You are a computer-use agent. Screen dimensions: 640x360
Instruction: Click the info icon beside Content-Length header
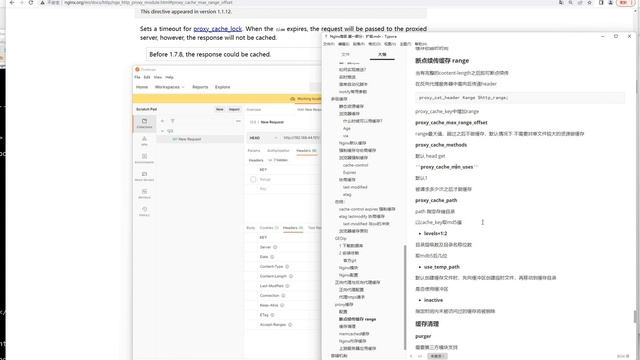coord(291,276)
